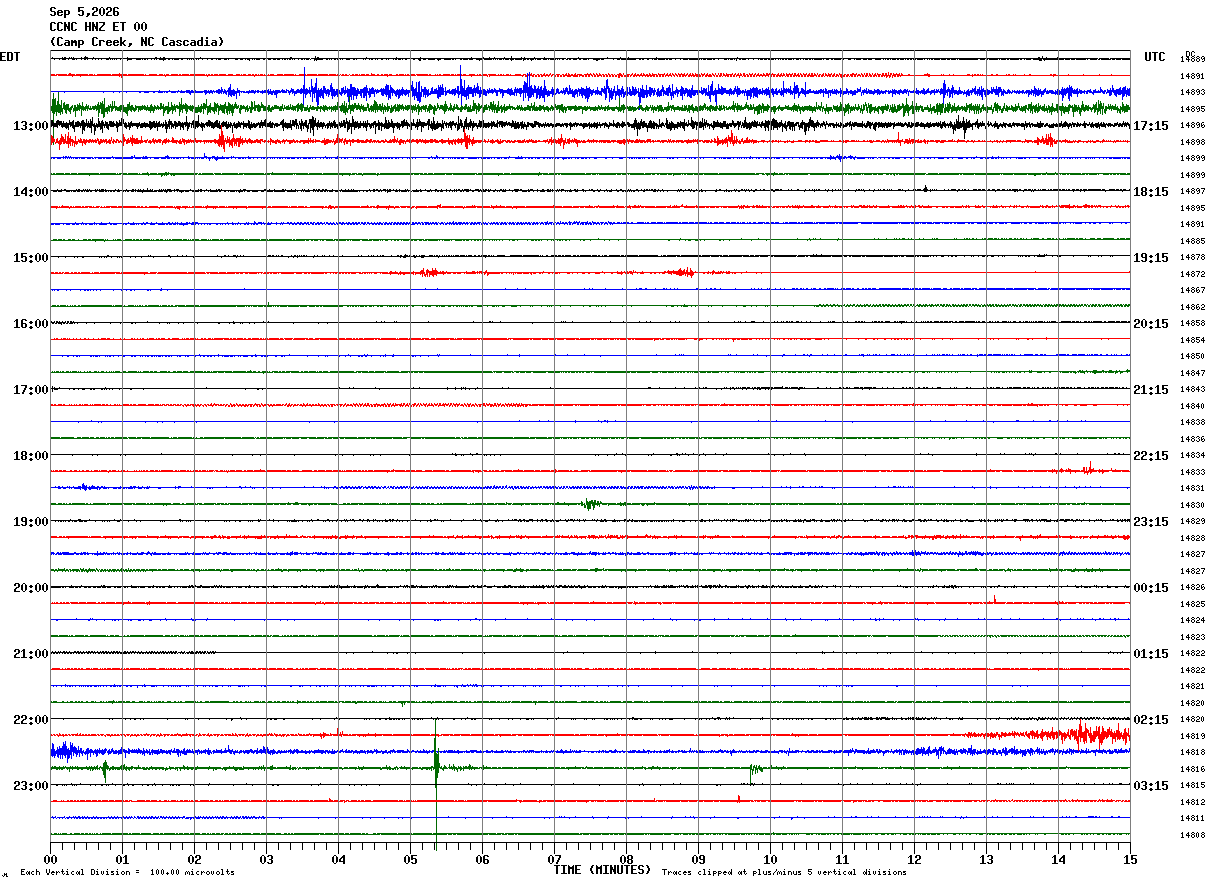Screen dimensions: 1210x886
Task: Select the 22:00 EDT time label
Action: (x=31, y=720)
